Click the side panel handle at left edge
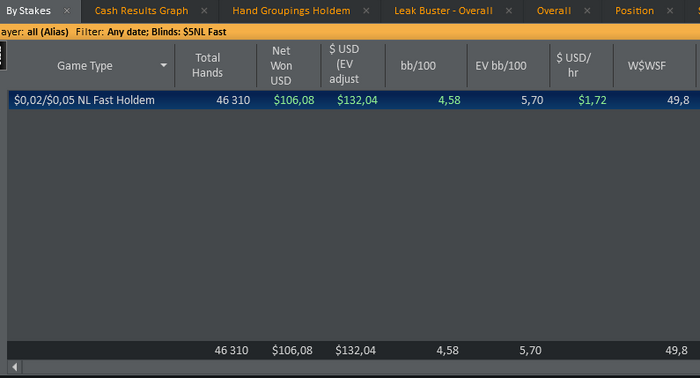This screenshot has height=378, width=700. click(x=3, y=56)
